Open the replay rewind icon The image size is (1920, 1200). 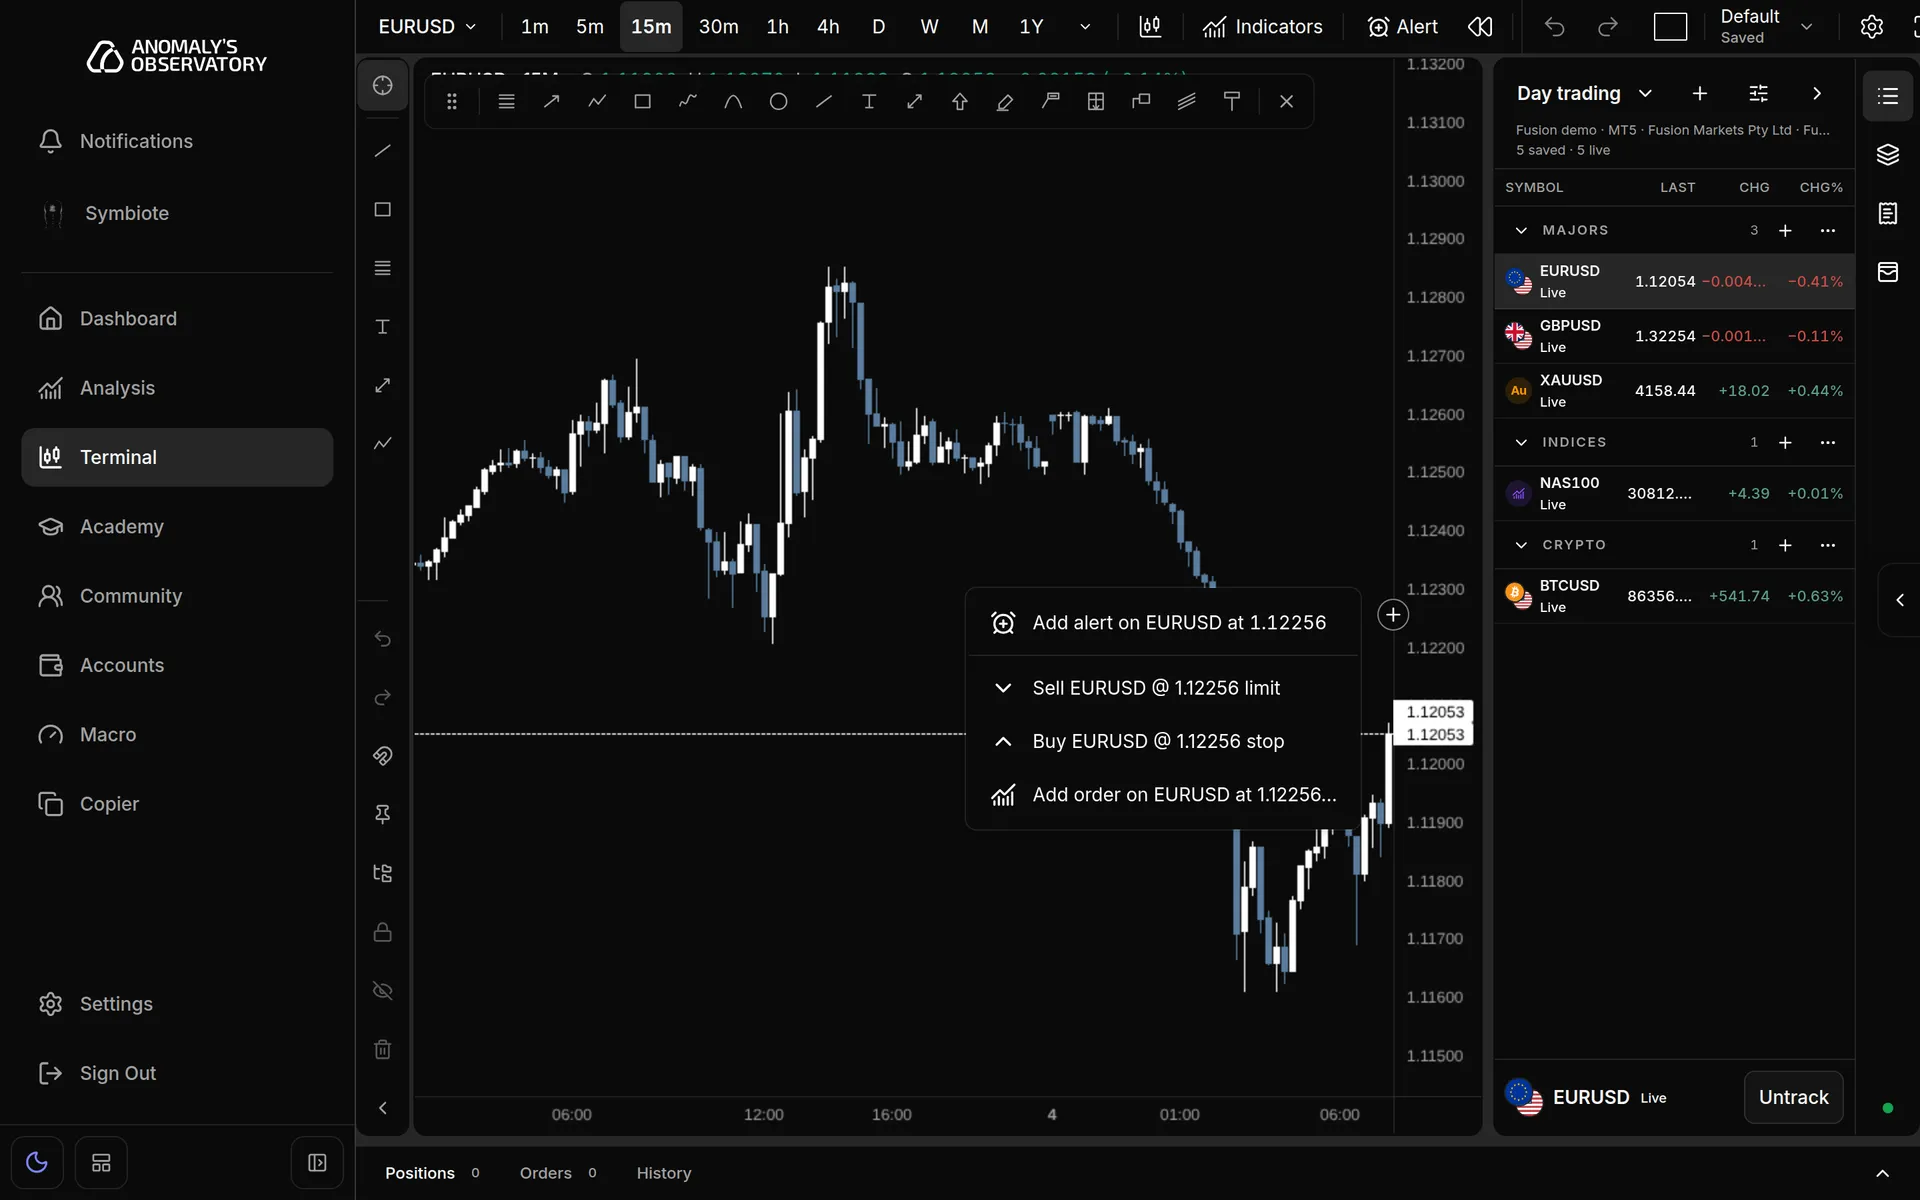tap(1481, 27)
